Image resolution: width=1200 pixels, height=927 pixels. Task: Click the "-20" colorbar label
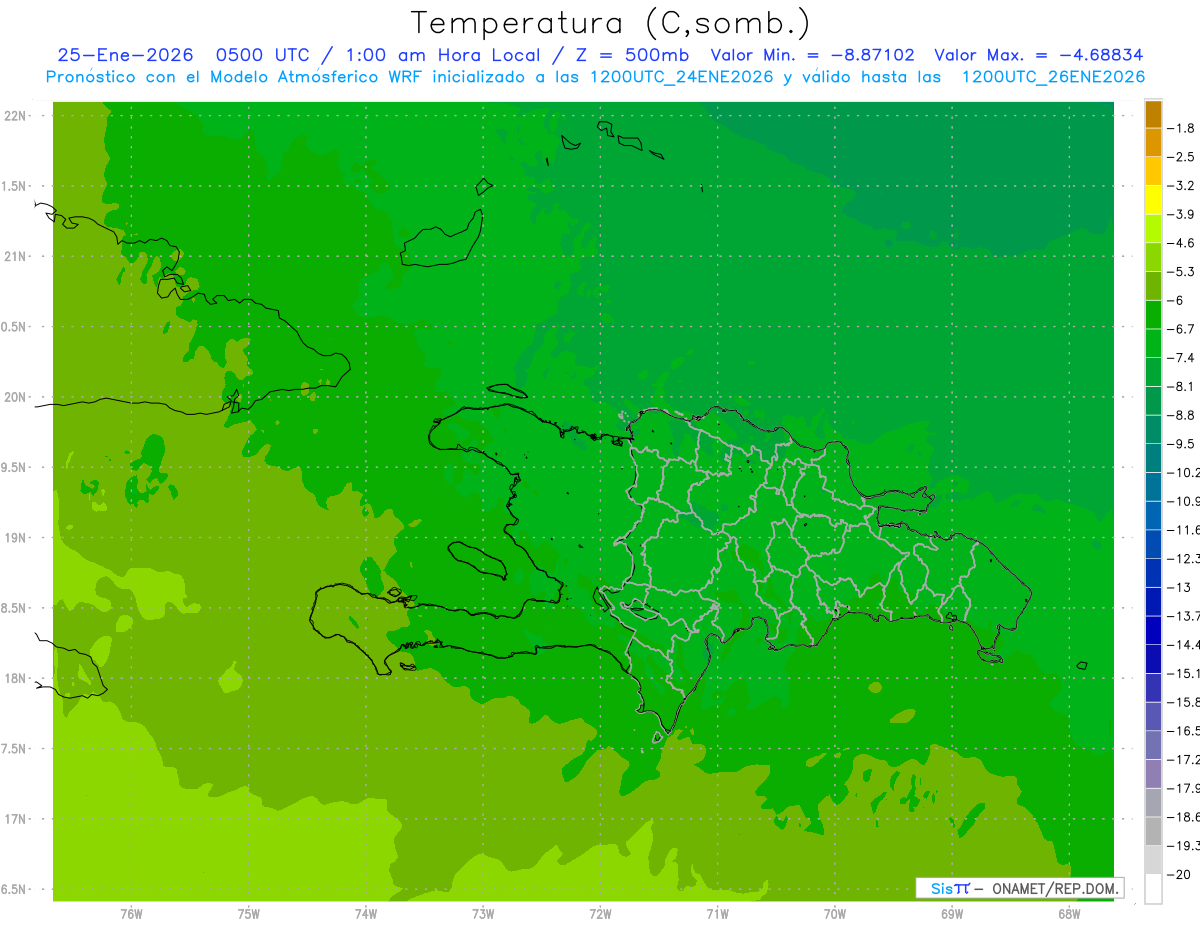(x=1180, y=874)
